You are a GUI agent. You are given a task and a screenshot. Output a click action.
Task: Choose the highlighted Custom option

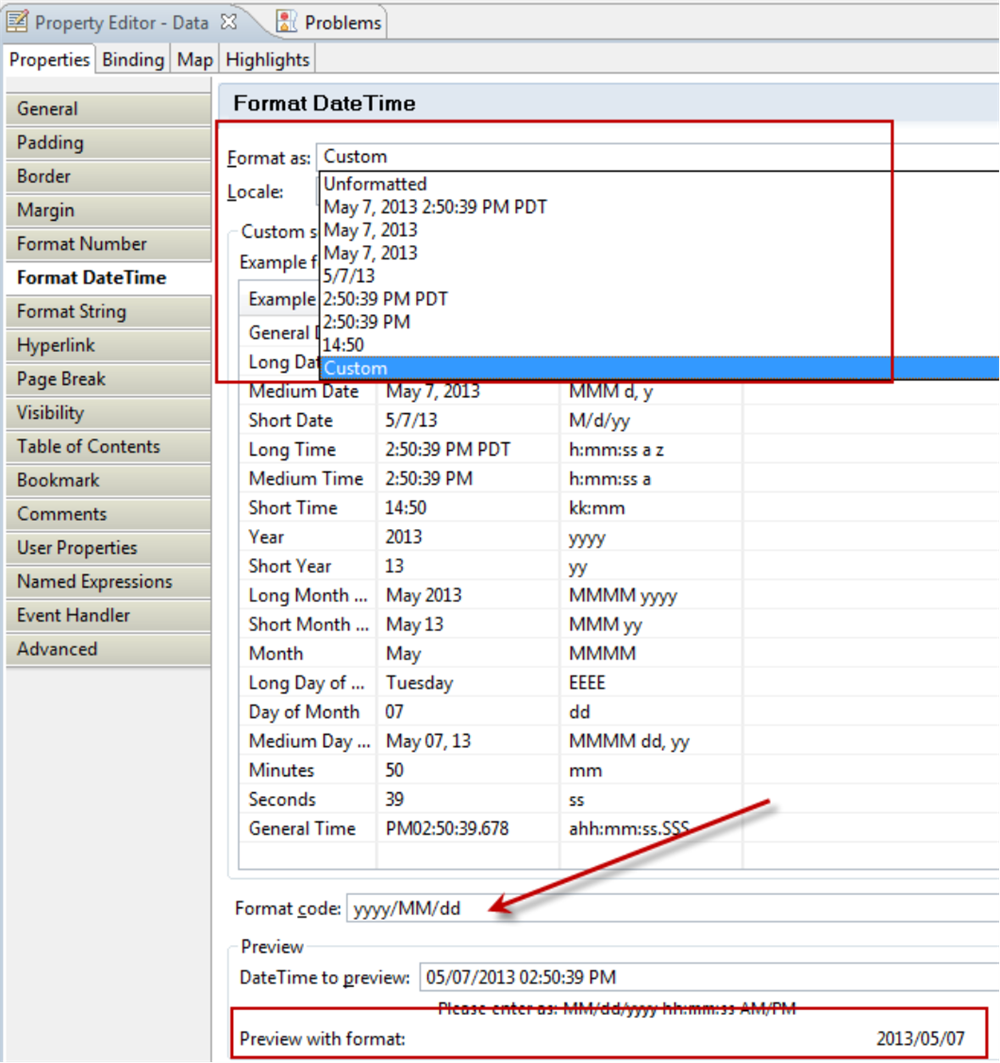point(659,368)
